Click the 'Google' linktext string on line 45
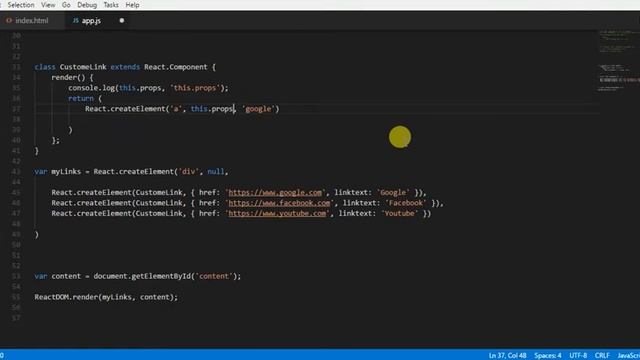This screenshot has height=360, width=640. tap(393, 193)
